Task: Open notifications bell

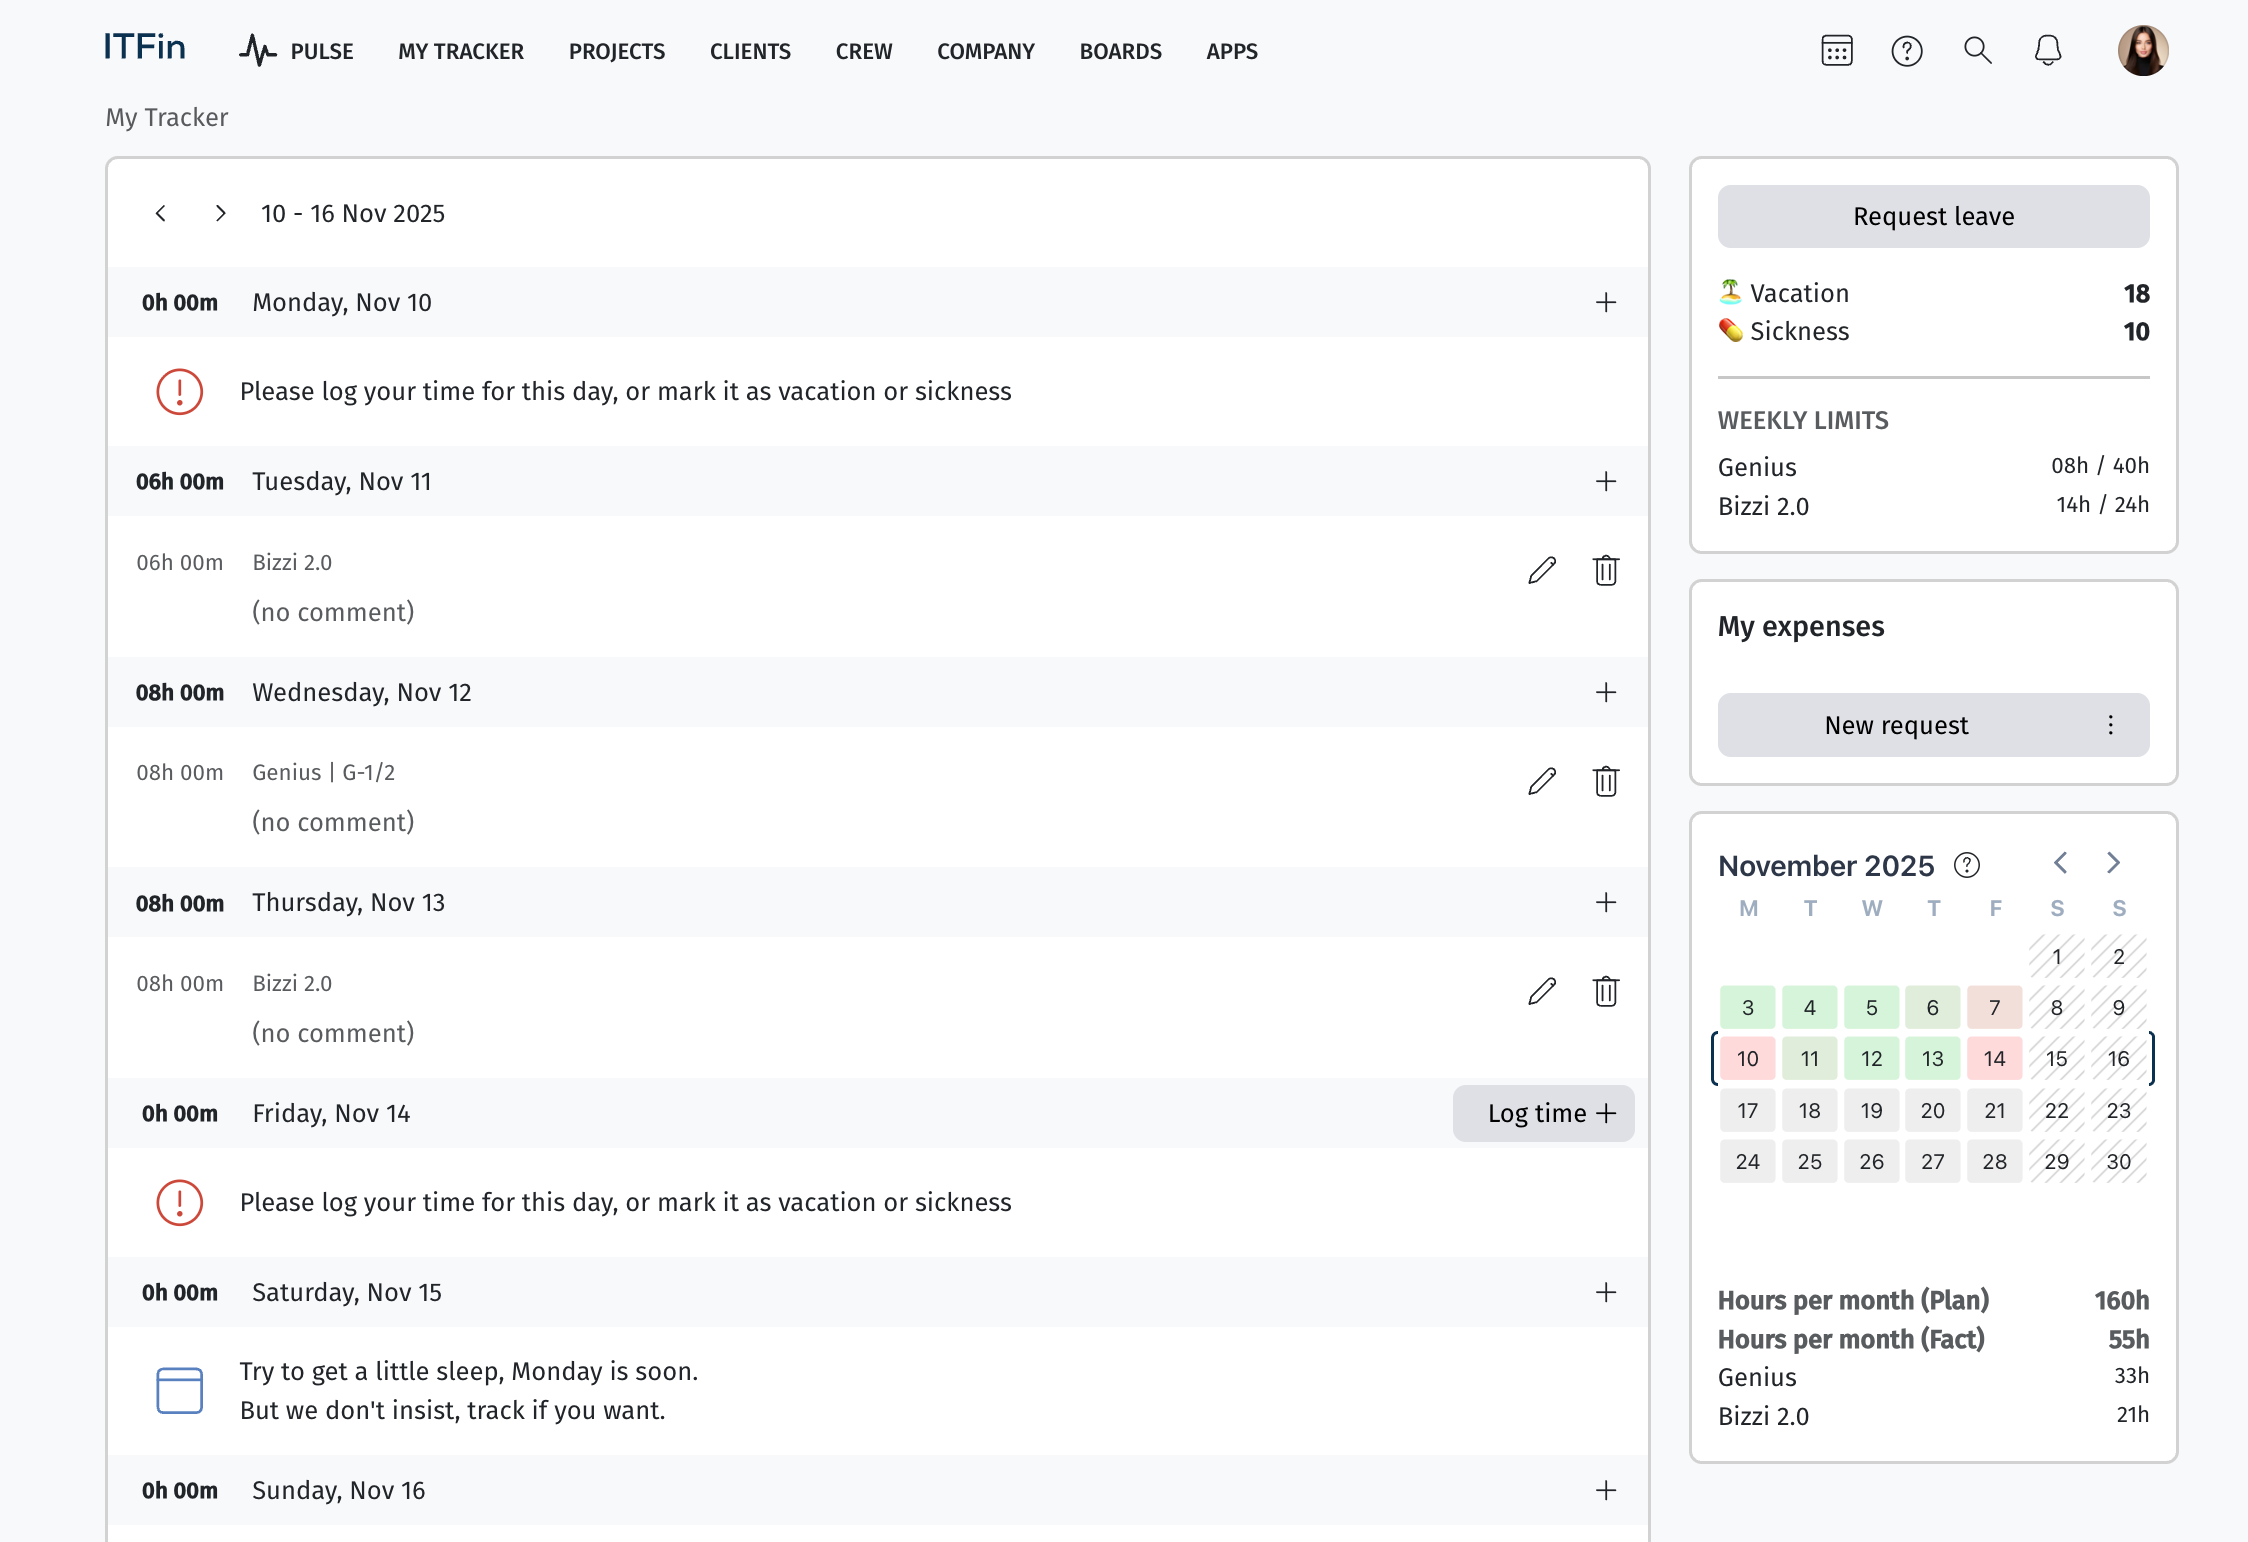Action: pyautogui.click(x=2047, y=51)
